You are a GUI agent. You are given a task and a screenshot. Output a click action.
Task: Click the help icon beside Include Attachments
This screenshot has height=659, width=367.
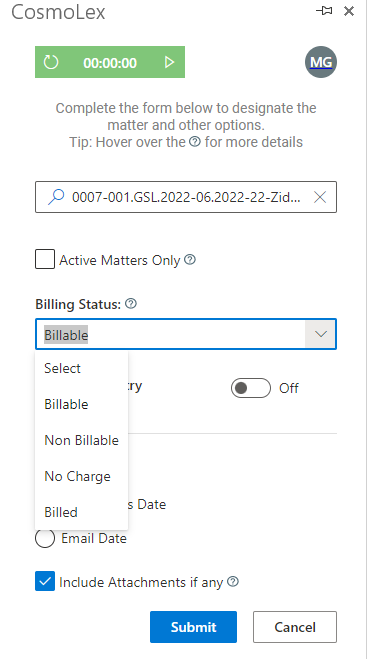pyautogui.click(x=233, y=582)
